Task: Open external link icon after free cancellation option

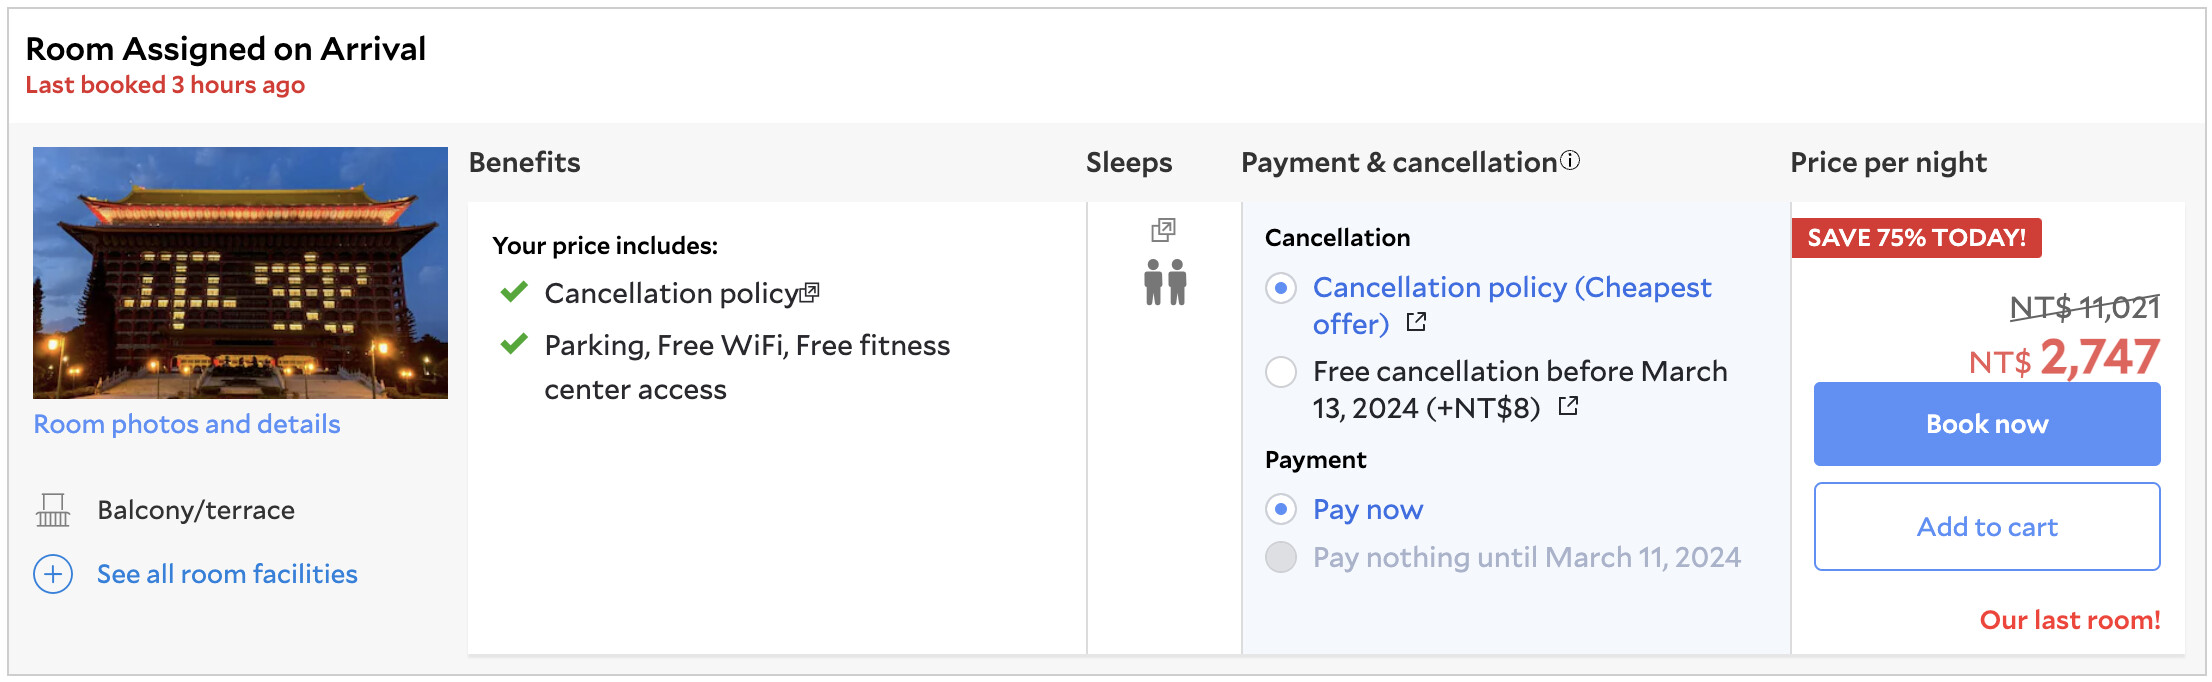Action: (x=1568, y=406)
